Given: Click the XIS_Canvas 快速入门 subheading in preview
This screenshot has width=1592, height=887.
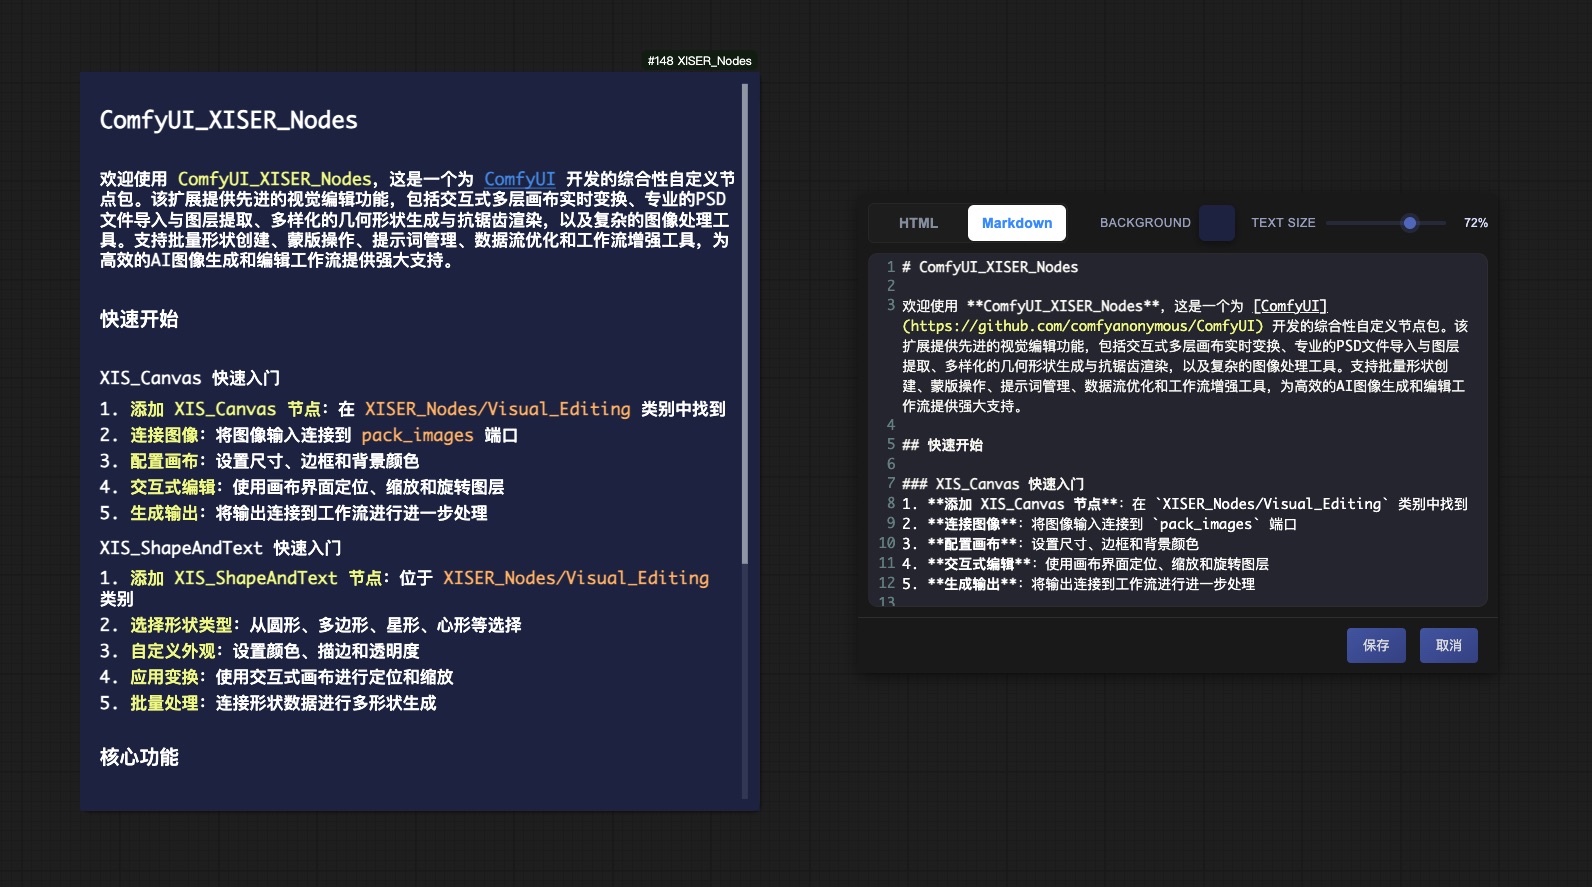Looking at the screenshot, I should tap(190, 378).
